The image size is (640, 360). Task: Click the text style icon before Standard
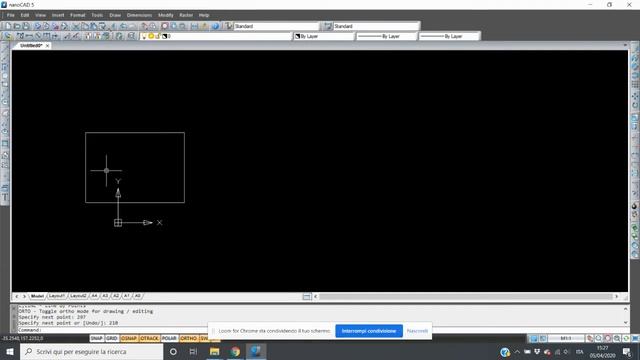coord(229,26)
